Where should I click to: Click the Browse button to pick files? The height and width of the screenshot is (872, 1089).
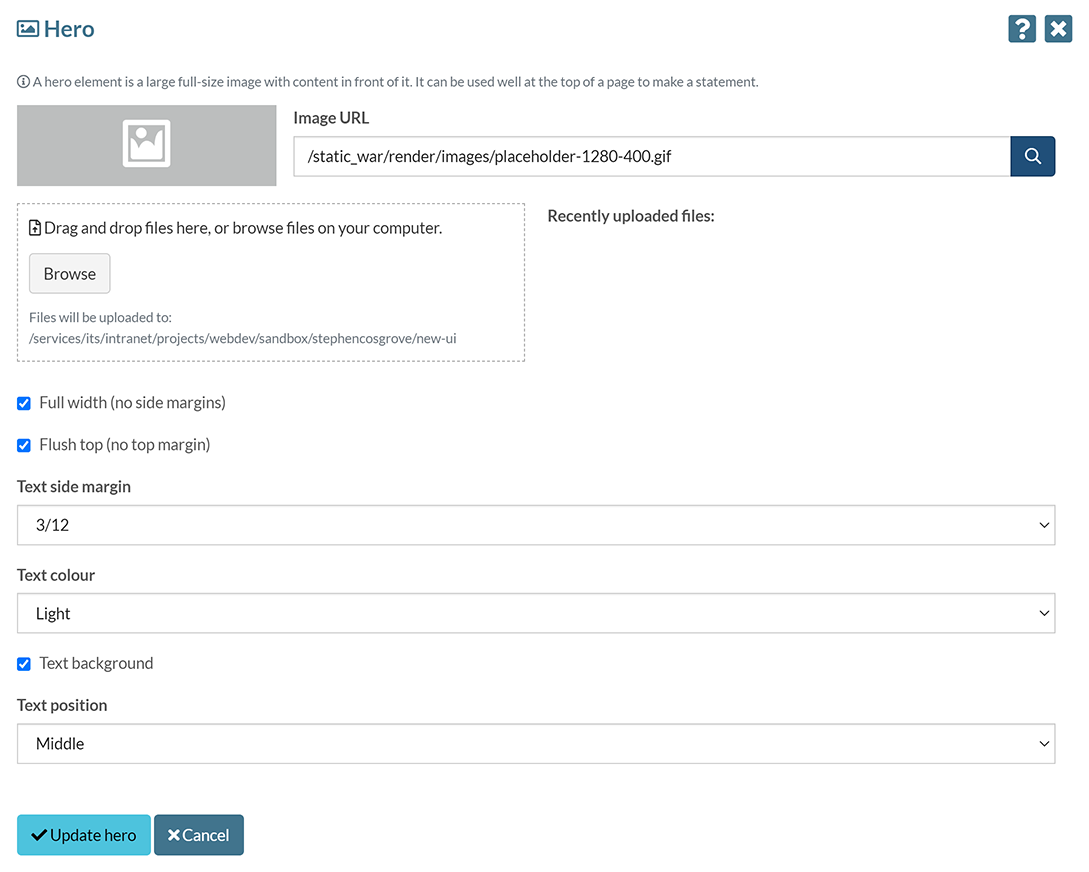pyautogui.click(x=69, y=273)
